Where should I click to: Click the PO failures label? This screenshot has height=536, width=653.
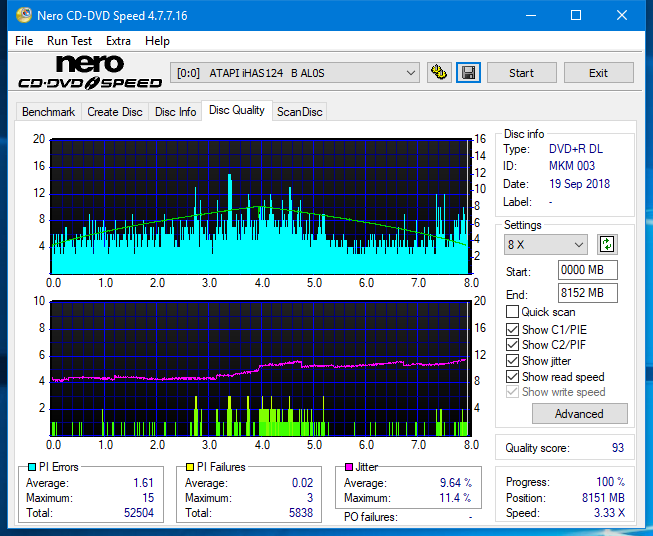click(371, 517)
